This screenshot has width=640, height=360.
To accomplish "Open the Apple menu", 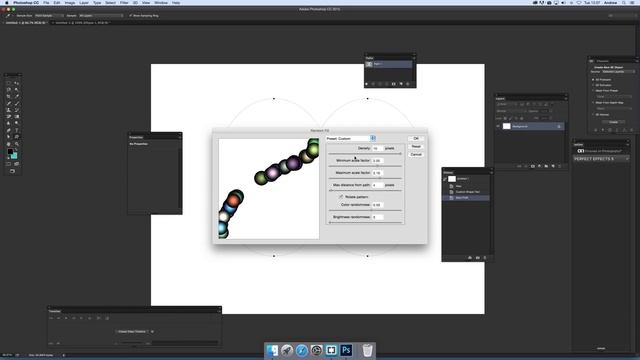I will coord(7,2).
